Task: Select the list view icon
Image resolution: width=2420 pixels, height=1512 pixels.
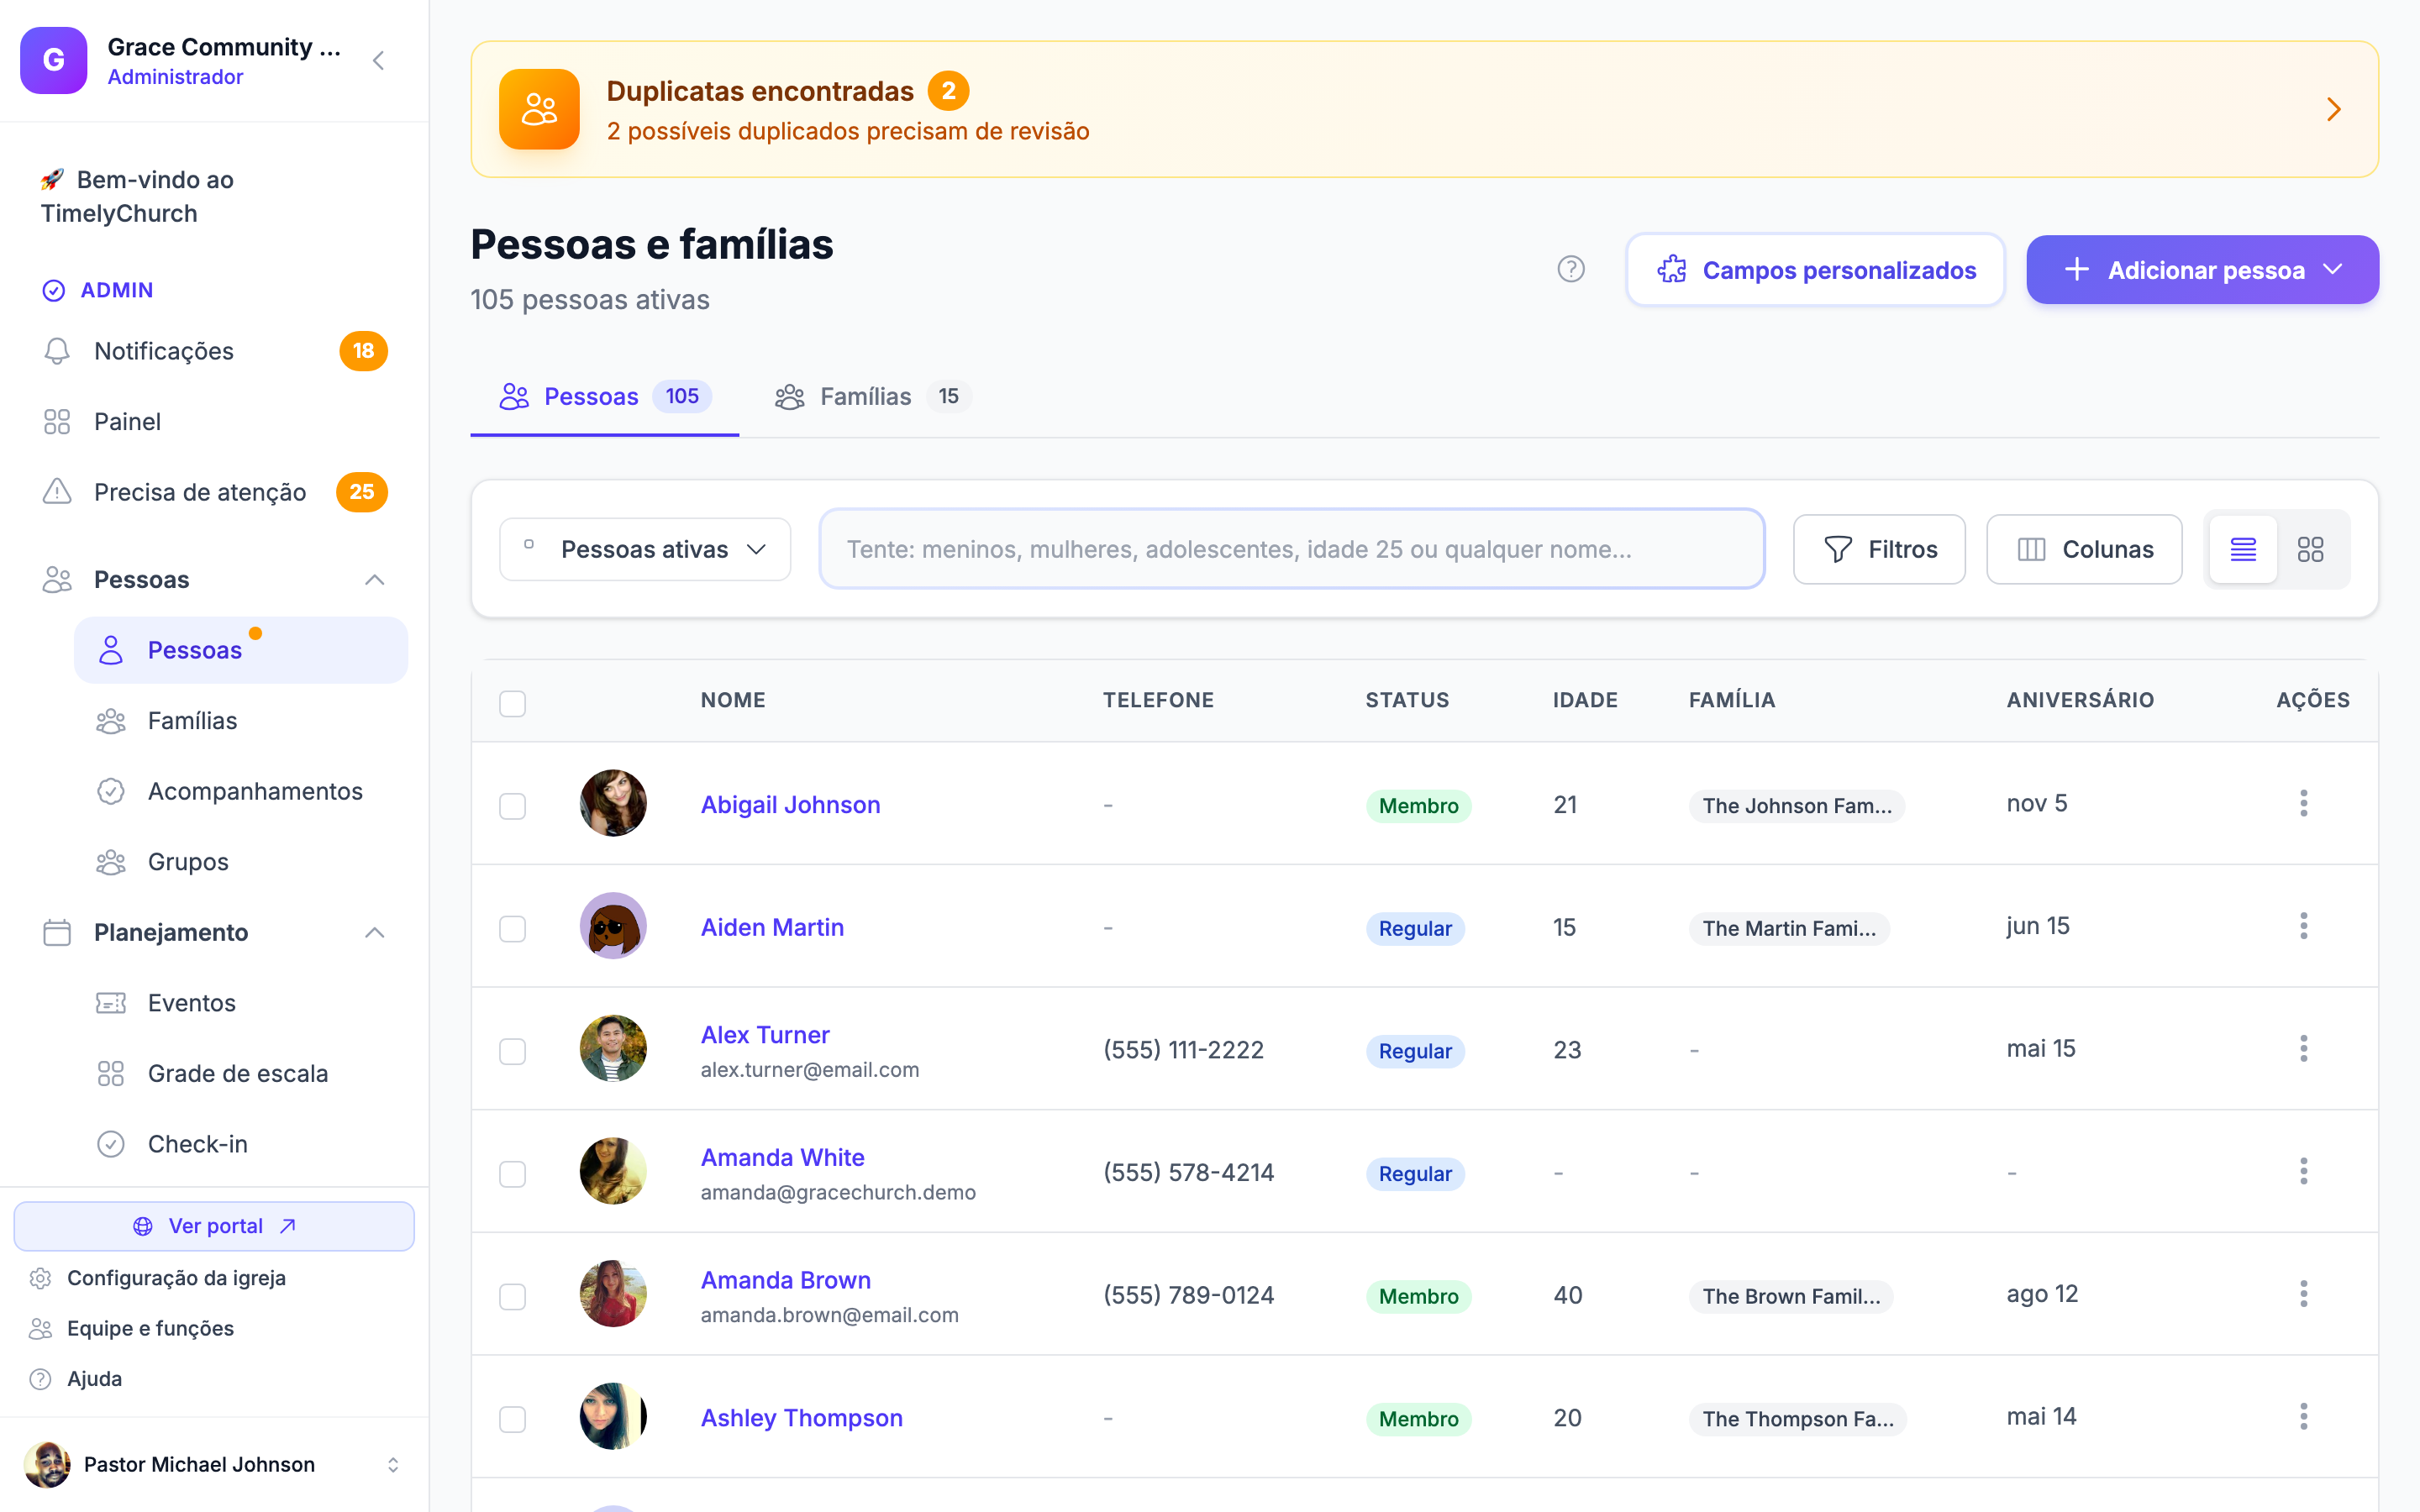Action: (2243, 549)
